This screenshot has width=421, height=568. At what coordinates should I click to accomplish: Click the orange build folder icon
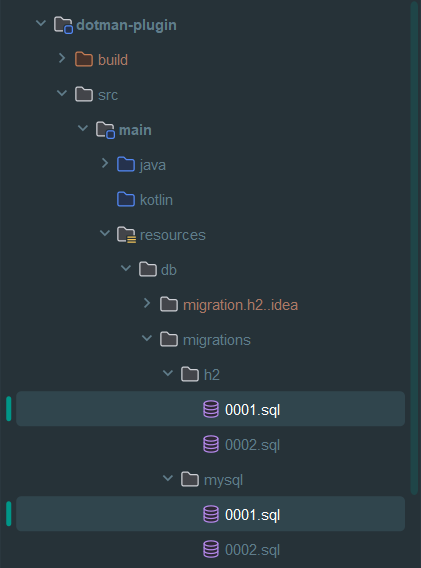point(84,59)
